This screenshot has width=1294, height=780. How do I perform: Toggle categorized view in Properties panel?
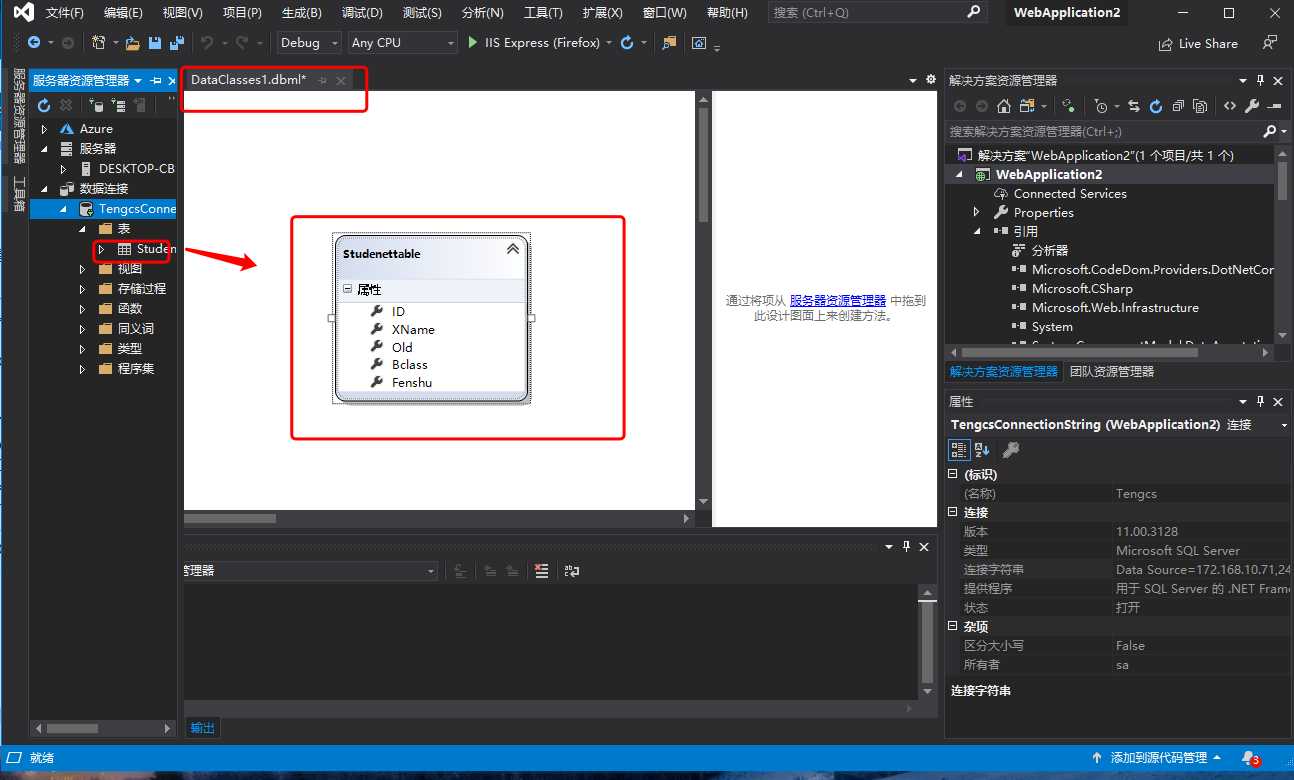pyautogui.click(x=958, y=450)
